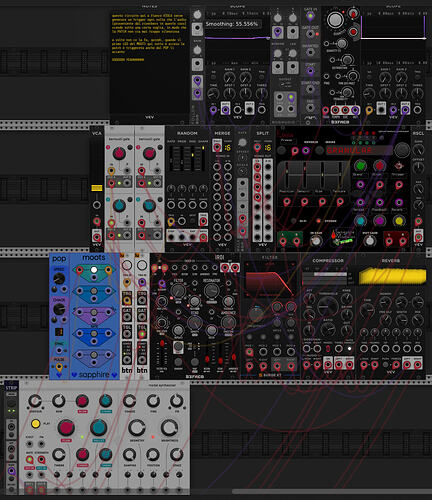Click the channel count display on the SPLIT module
This screenshot has width=432, height=500.
point(268,147)
